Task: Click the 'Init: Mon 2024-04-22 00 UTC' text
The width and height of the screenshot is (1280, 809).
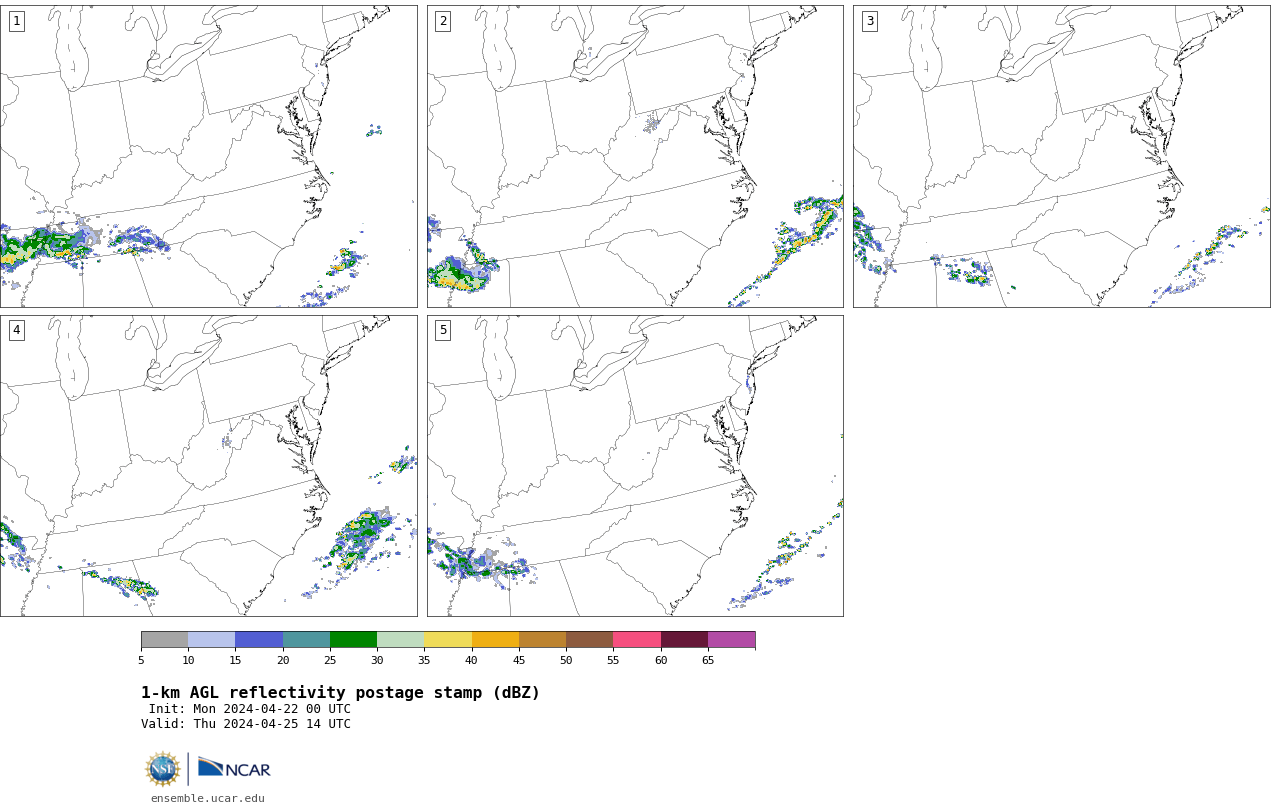Action: tap(250, 709)
